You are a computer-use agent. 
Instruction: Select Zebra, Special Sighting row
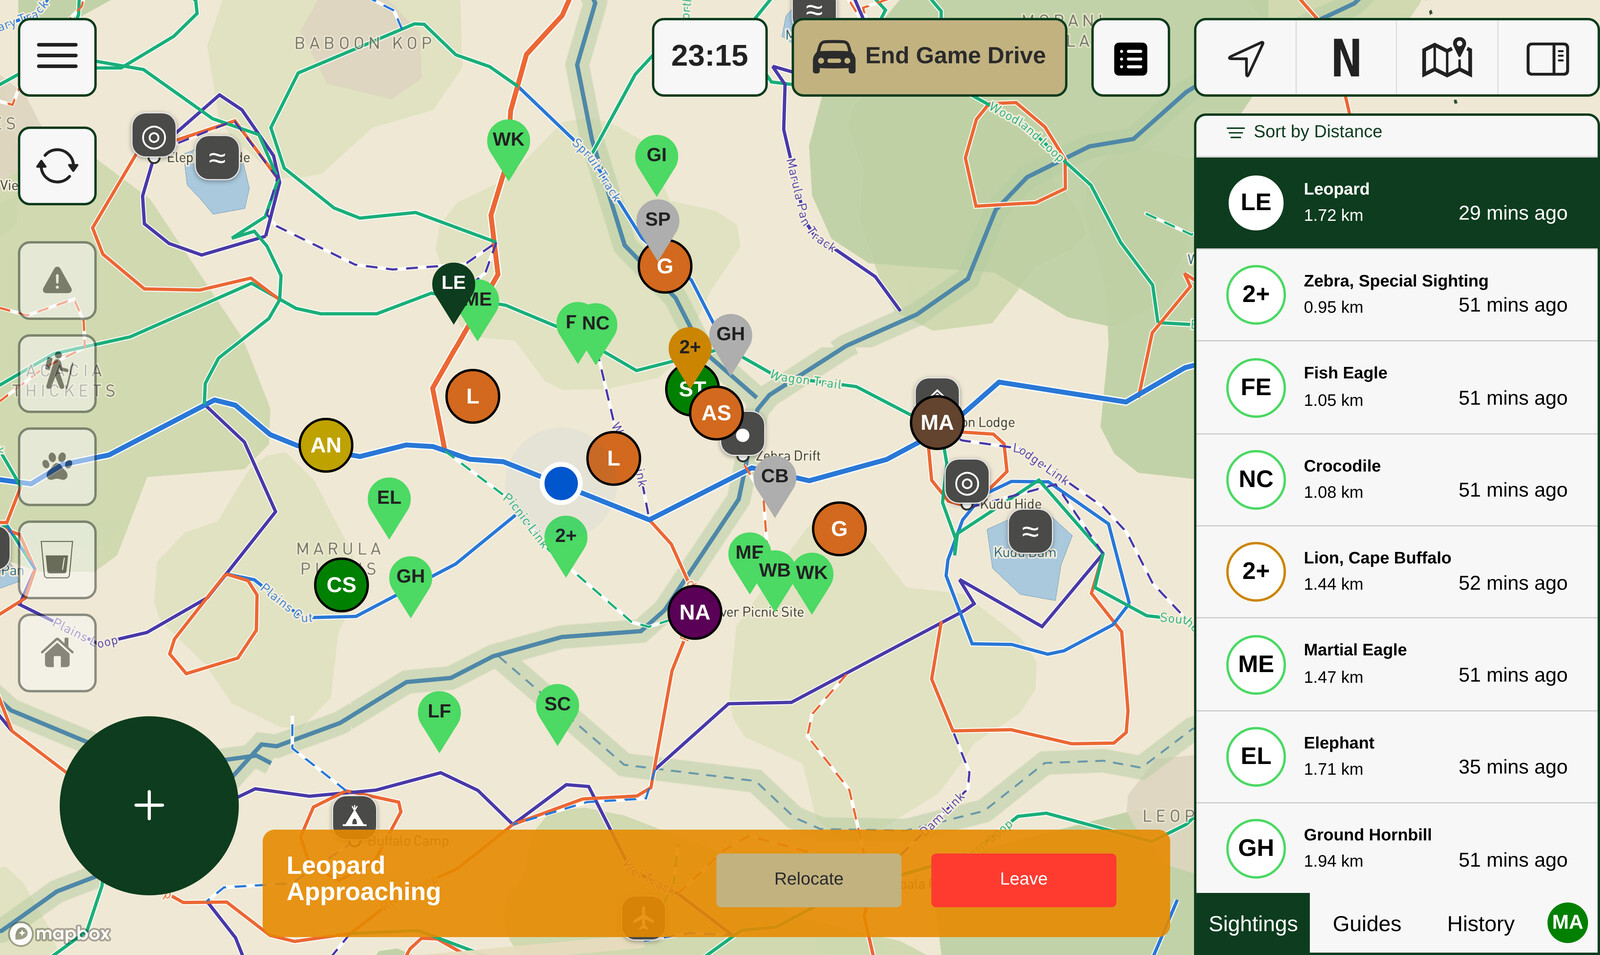[x=1397, y=294]
